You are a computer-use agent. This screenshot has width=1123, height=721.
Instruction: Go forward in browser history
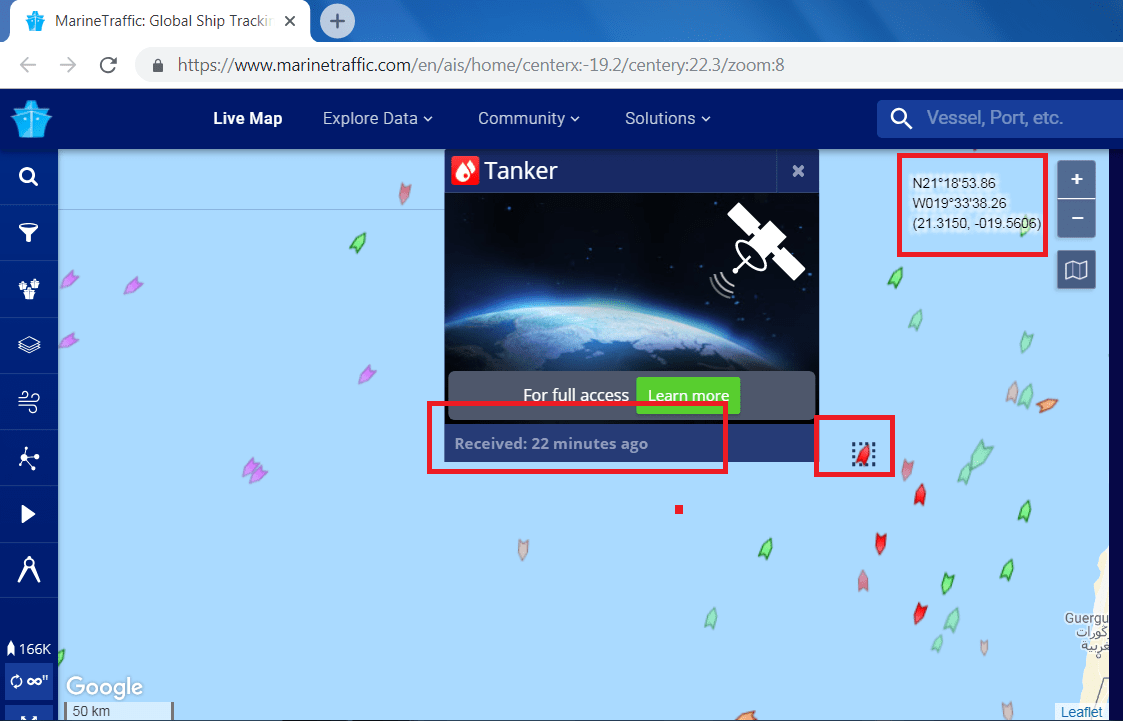coord(68,65)
